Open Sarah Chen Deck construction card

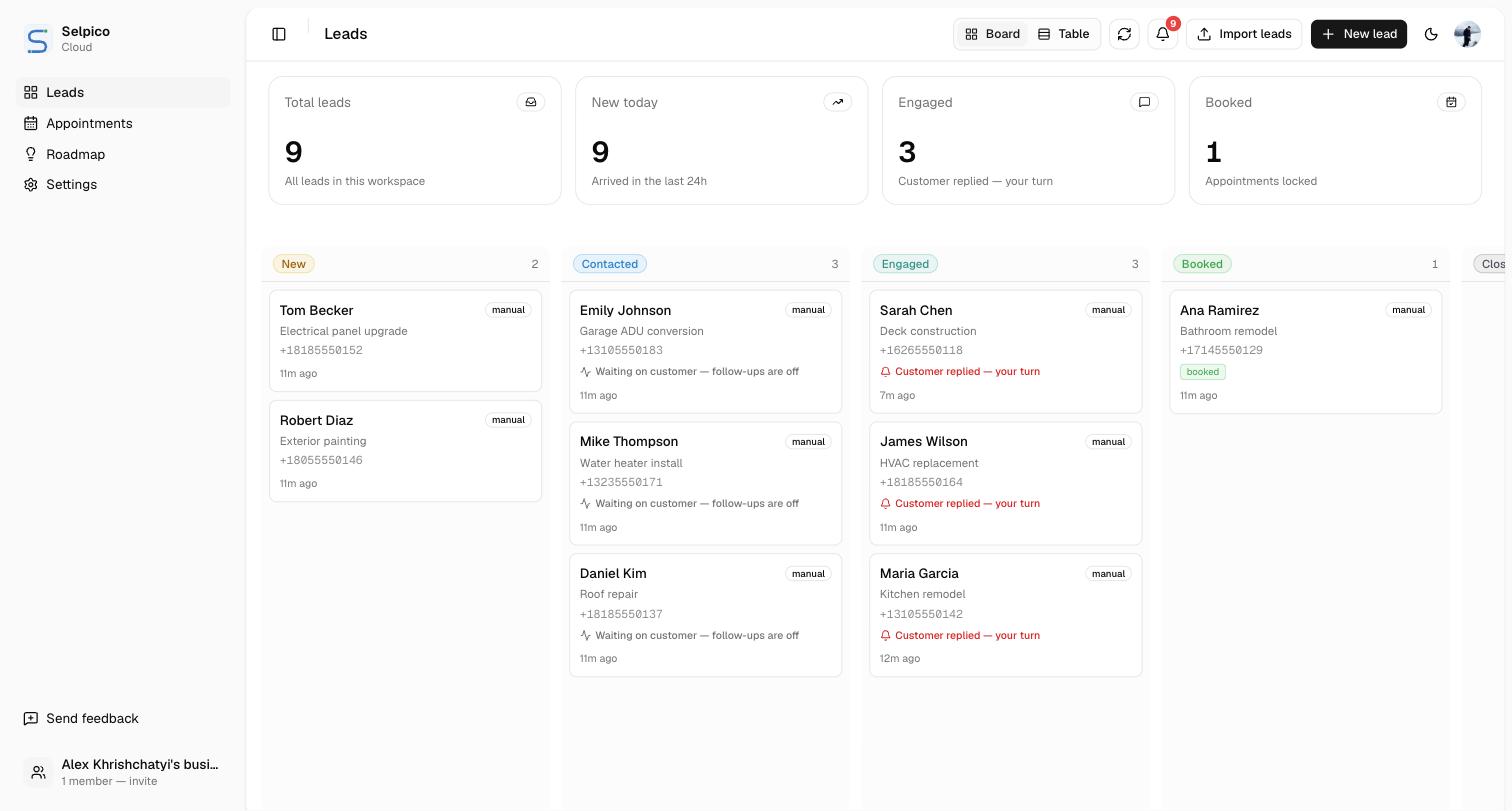coord(1005,352)
